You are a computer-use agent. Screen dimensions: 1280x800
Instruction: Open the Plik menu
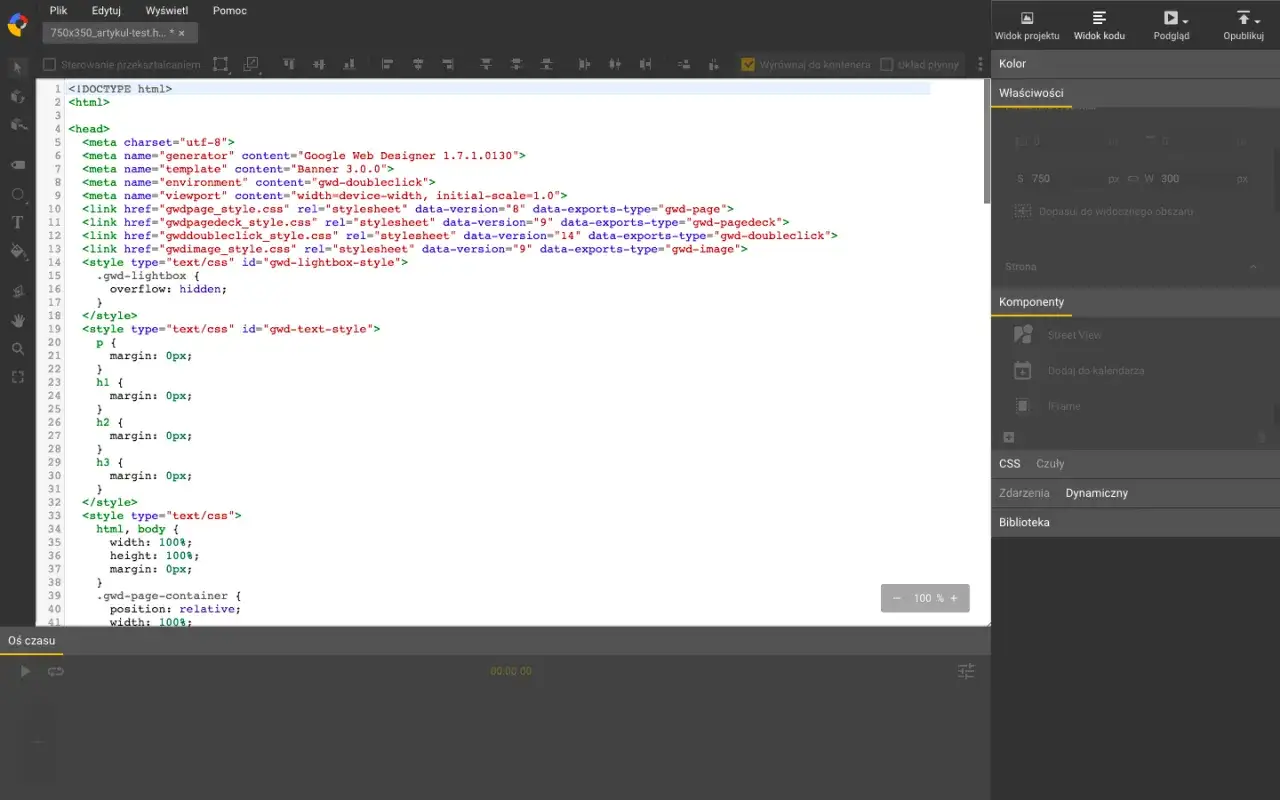(57, 10)
